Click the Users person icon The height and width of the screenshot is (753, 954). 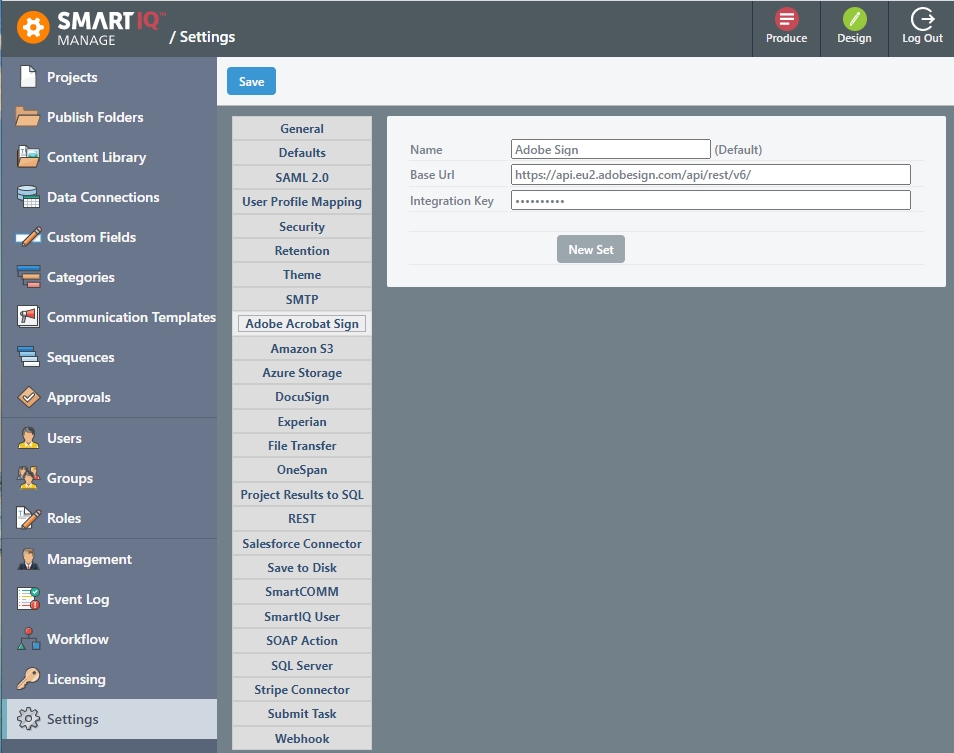click(x=28, y=438)
